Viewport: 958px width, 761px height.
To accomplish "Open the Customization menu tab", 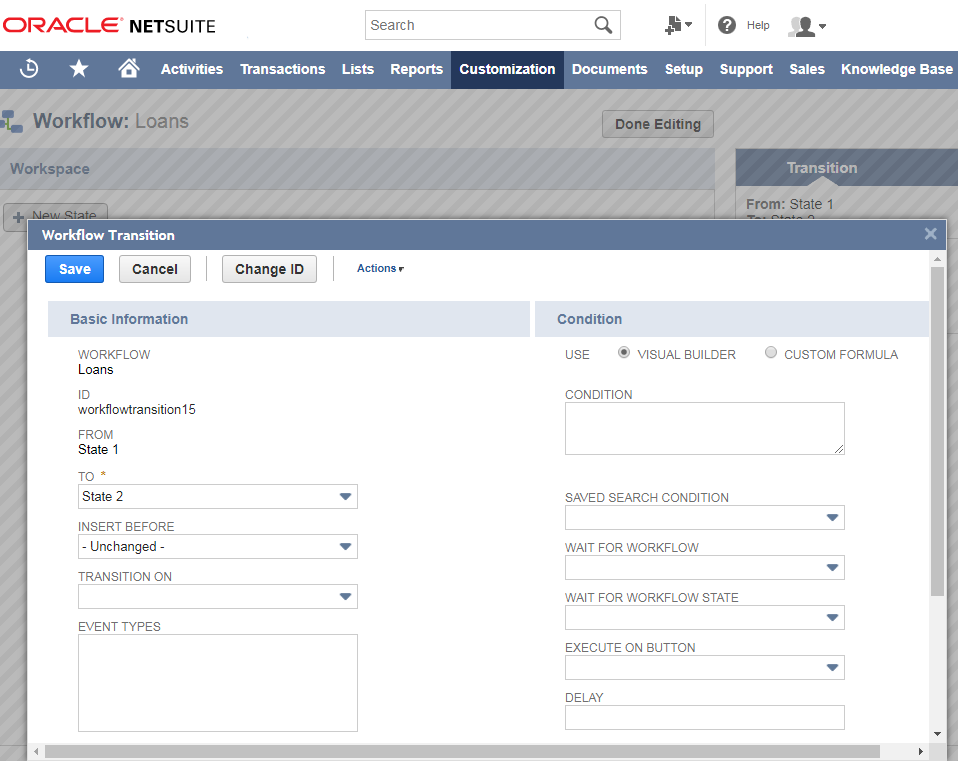I will click(x=506, y=69).
